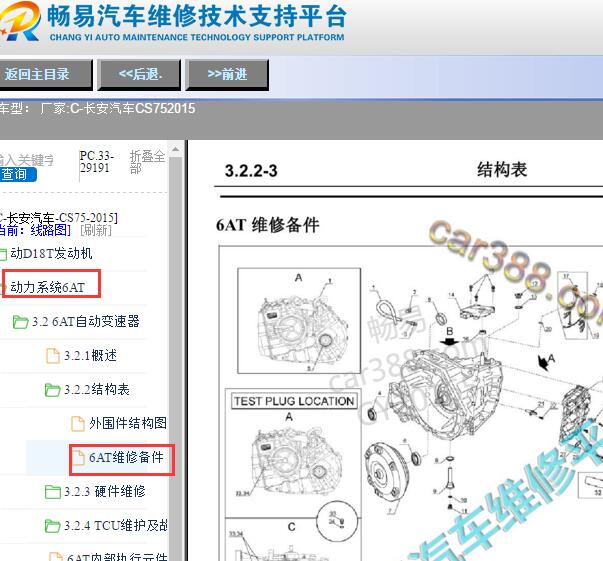603x561 pixels.
Task: Click the page icon beside 外围件结构图
Action: (x=78, y=424)
